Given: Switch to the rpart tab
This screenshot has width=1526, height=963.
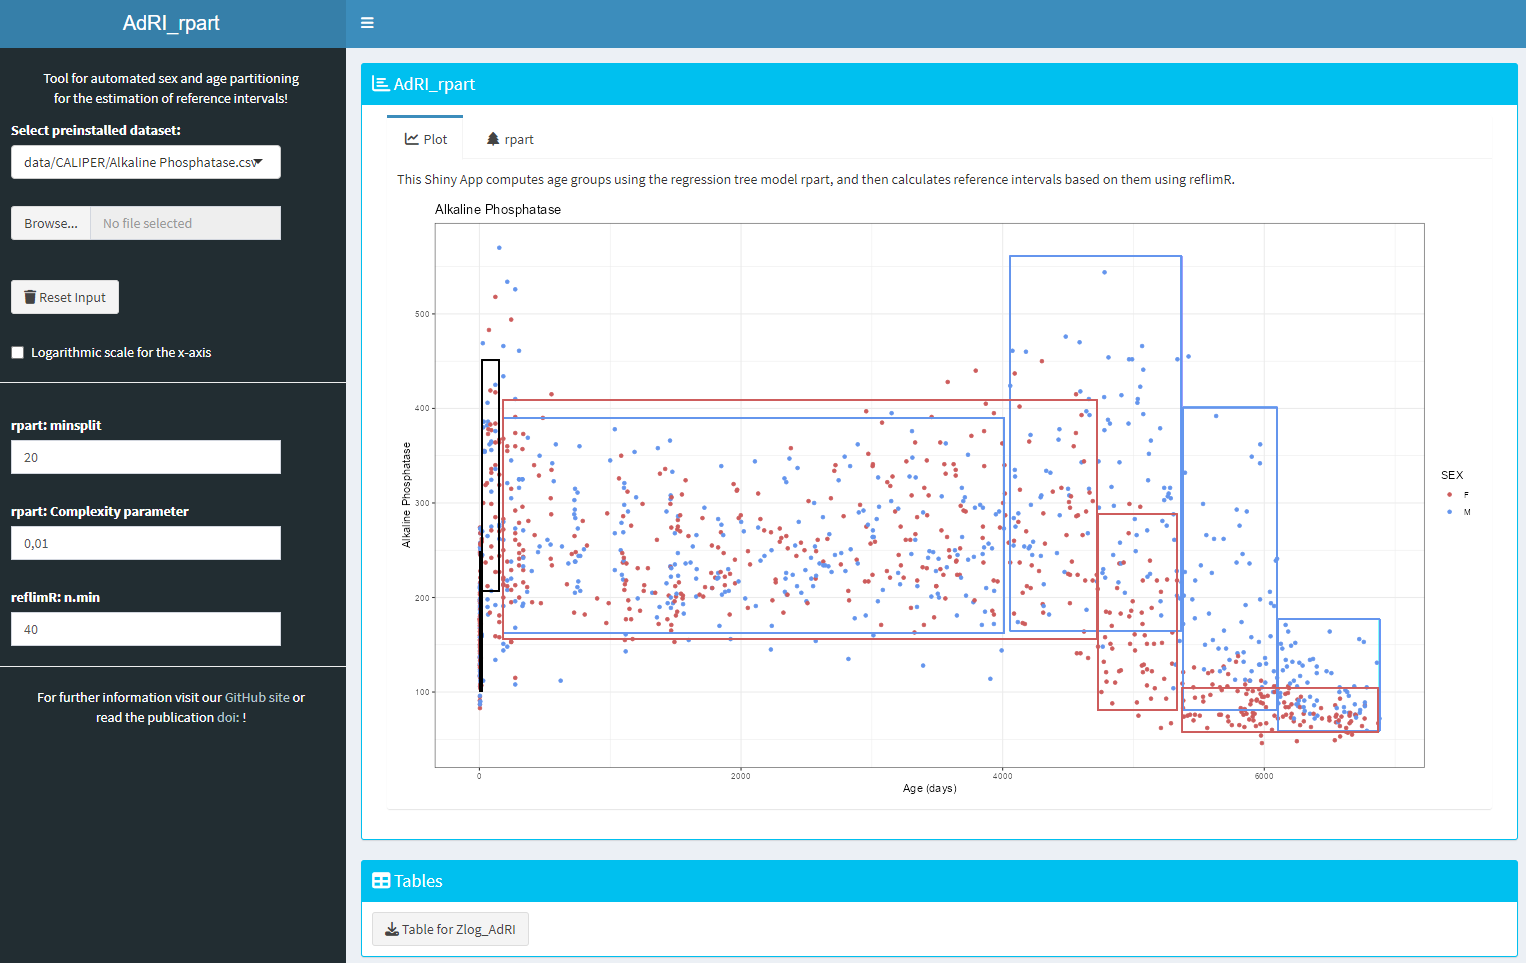Looking at the screenshot, I should [510, 139].
